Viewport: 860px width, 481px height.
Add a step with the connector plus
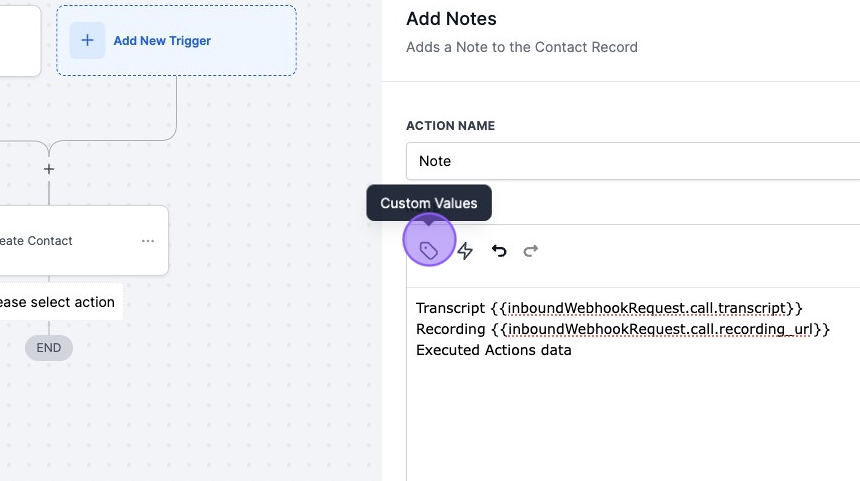(x=49, y=169)
